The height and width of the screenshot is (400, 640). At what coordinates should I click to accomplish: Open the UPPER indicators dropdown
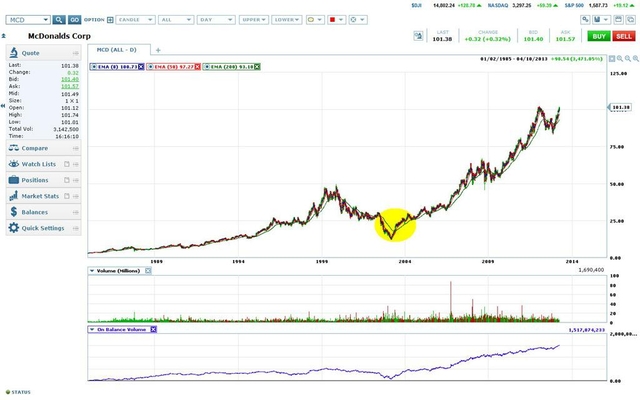coord(253,20)
